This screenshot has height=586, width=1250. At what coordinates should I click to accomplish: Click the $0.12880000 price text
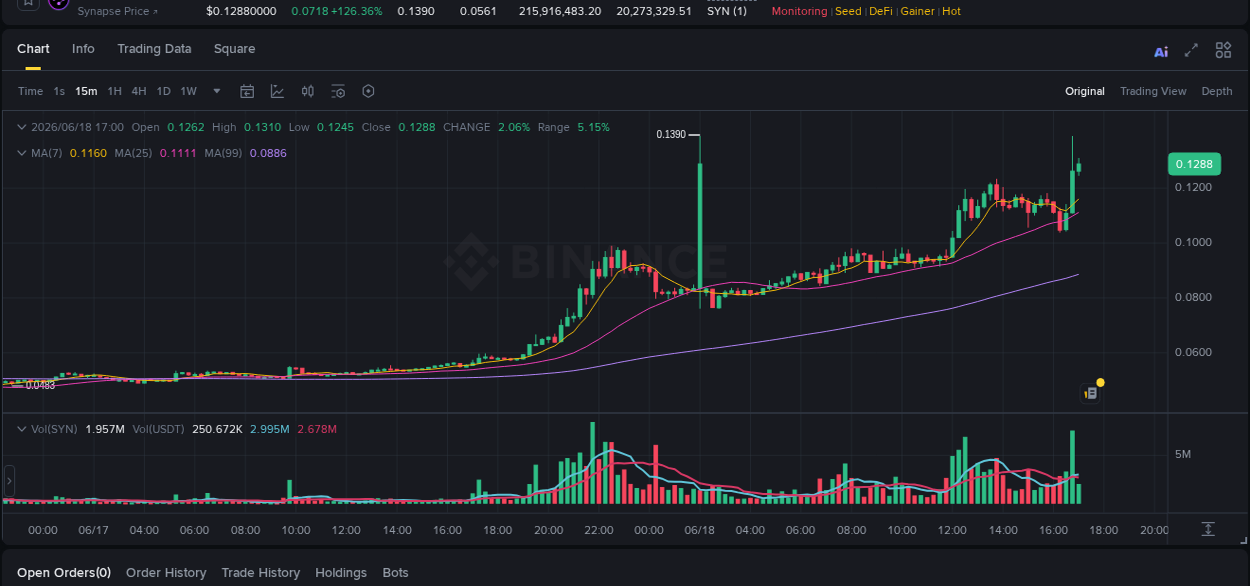coord(241,11)
